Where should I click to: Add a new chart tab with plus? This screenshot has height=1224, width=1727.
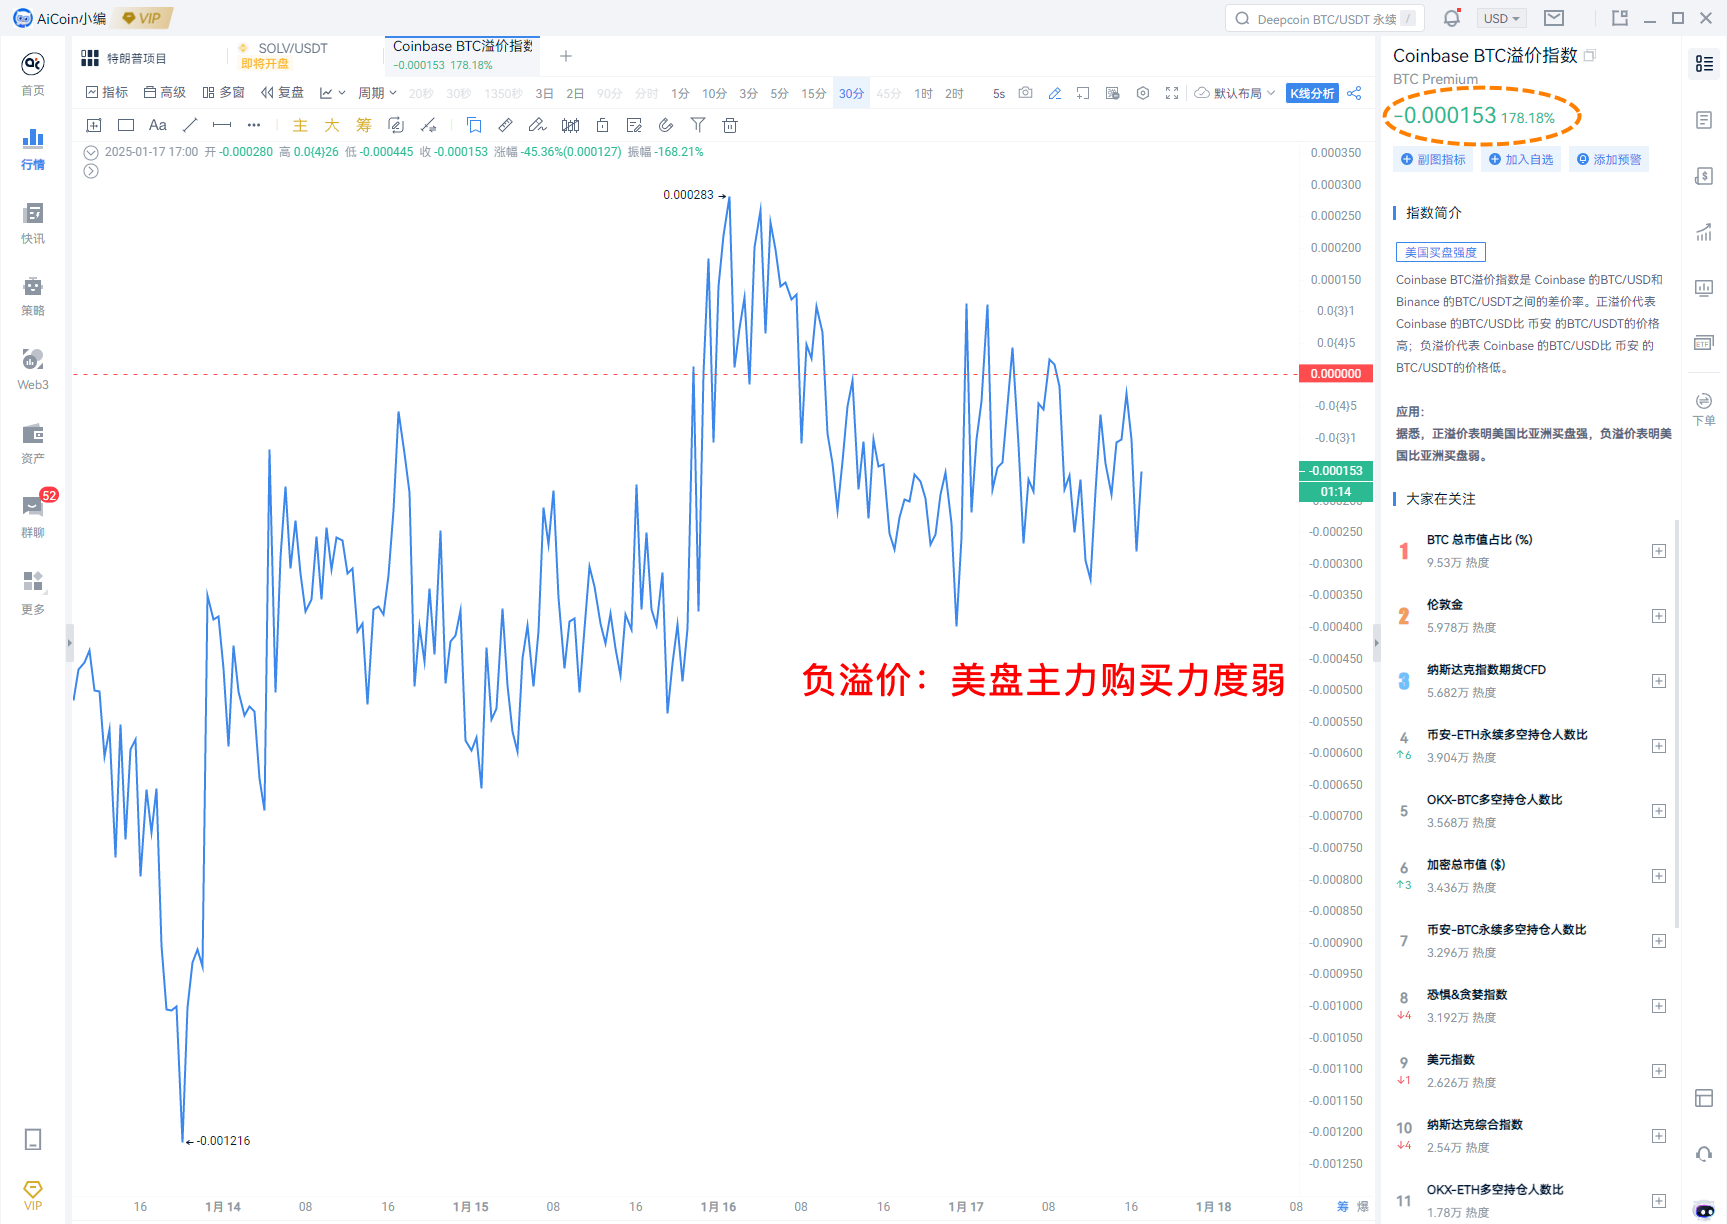coord(566,56)
